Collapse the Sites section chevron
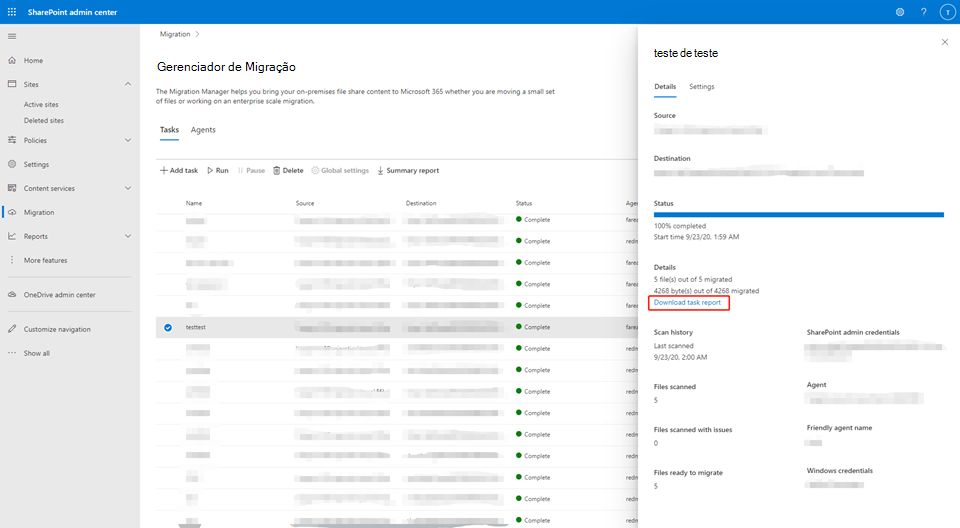The height and width of the screenshot is (528, 960). [x=128, y=85]
